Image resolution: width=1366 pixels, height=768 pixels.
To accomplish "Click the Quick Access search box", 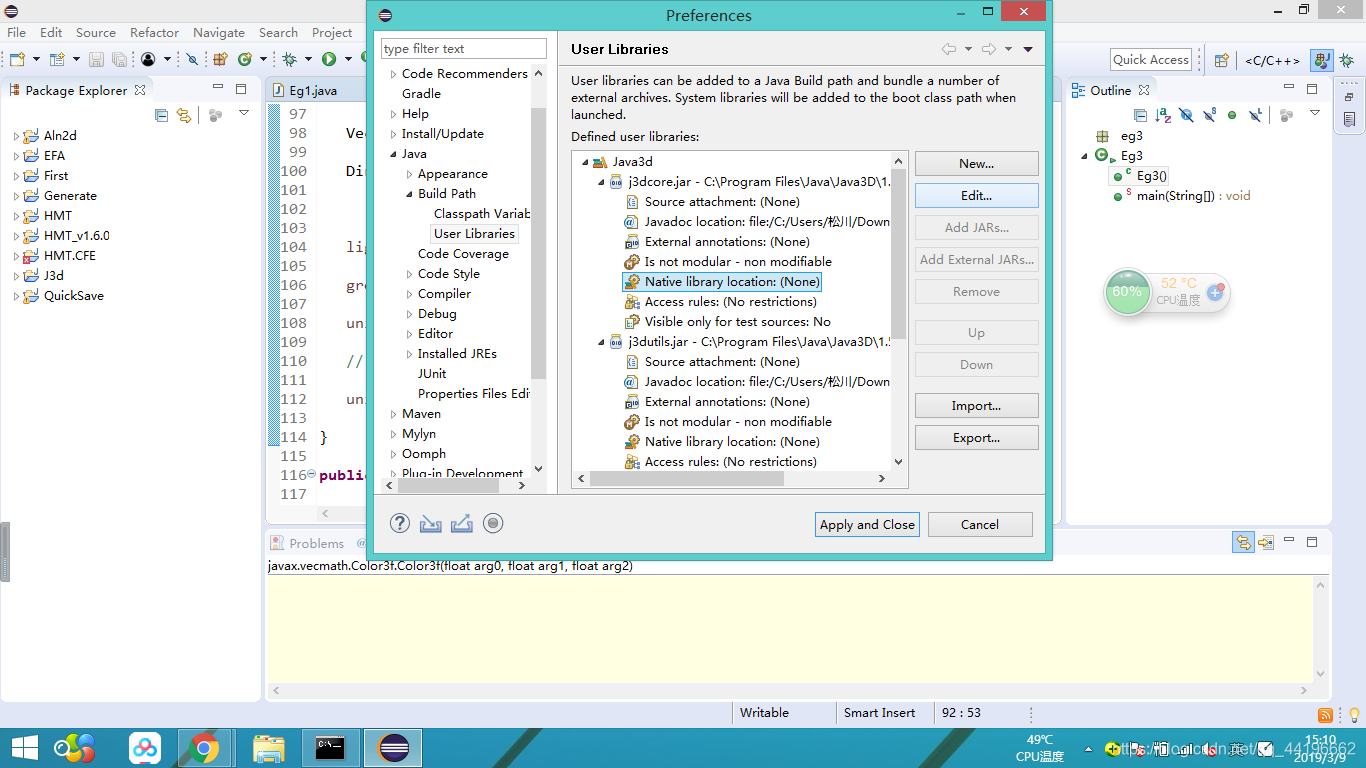I will point(1150,60).
